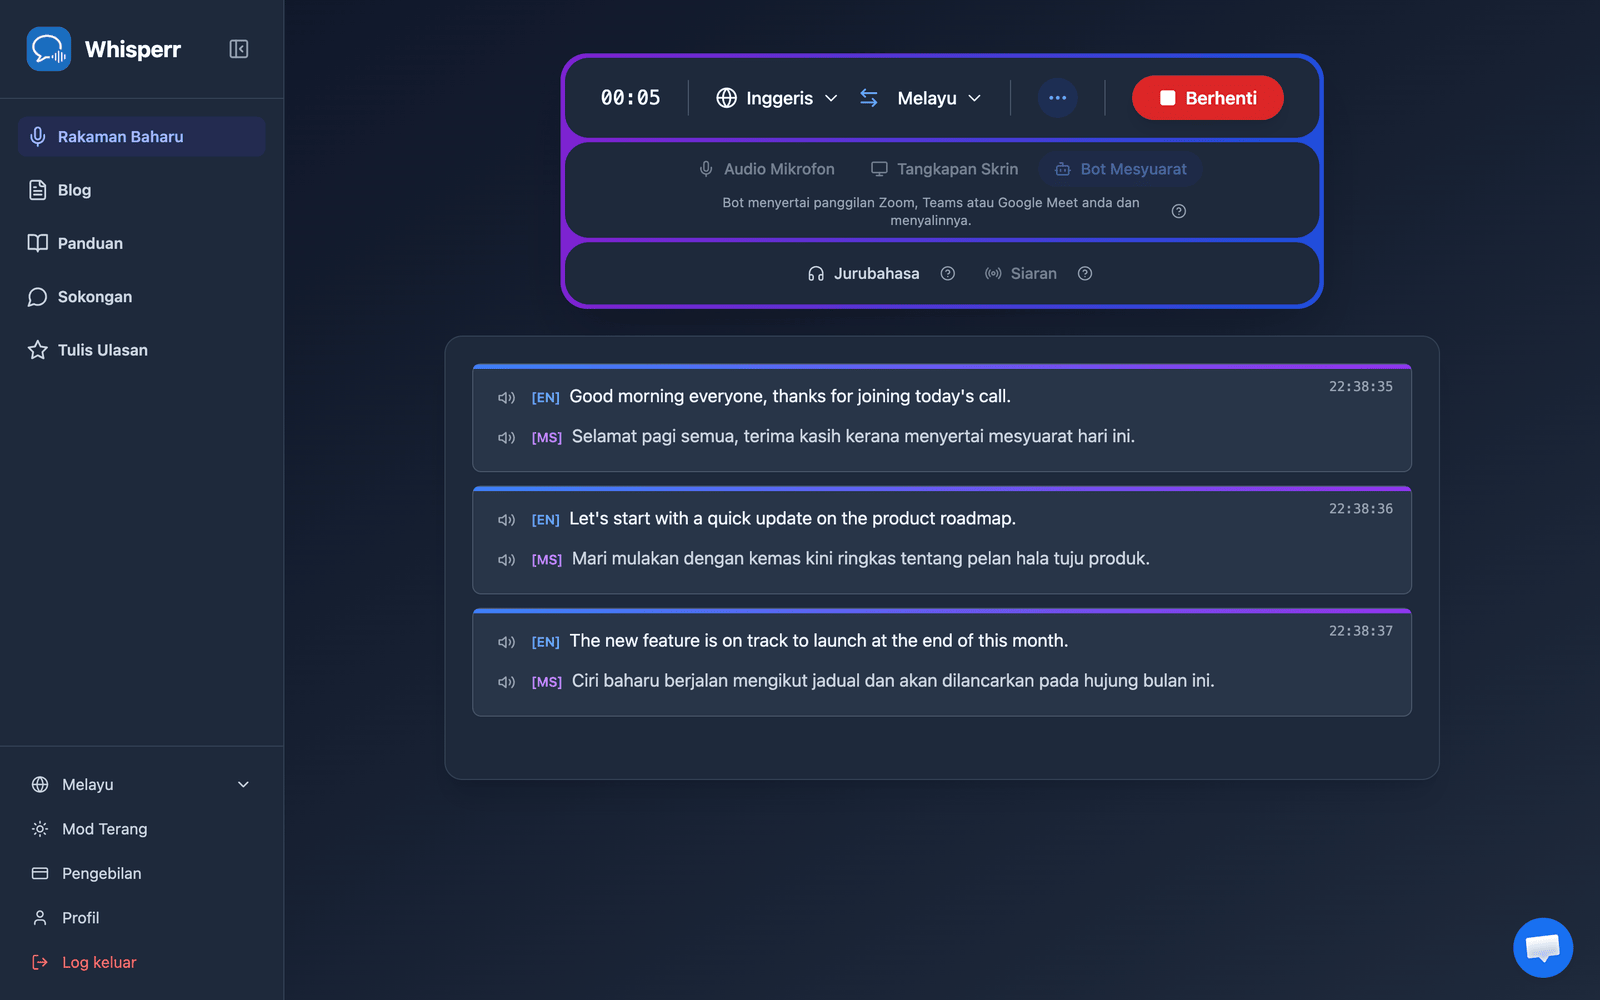The width and height of the screenshot is (1600, 1000).
Task: Choose Siaran broadcast mode
Action: (1021, 274)
